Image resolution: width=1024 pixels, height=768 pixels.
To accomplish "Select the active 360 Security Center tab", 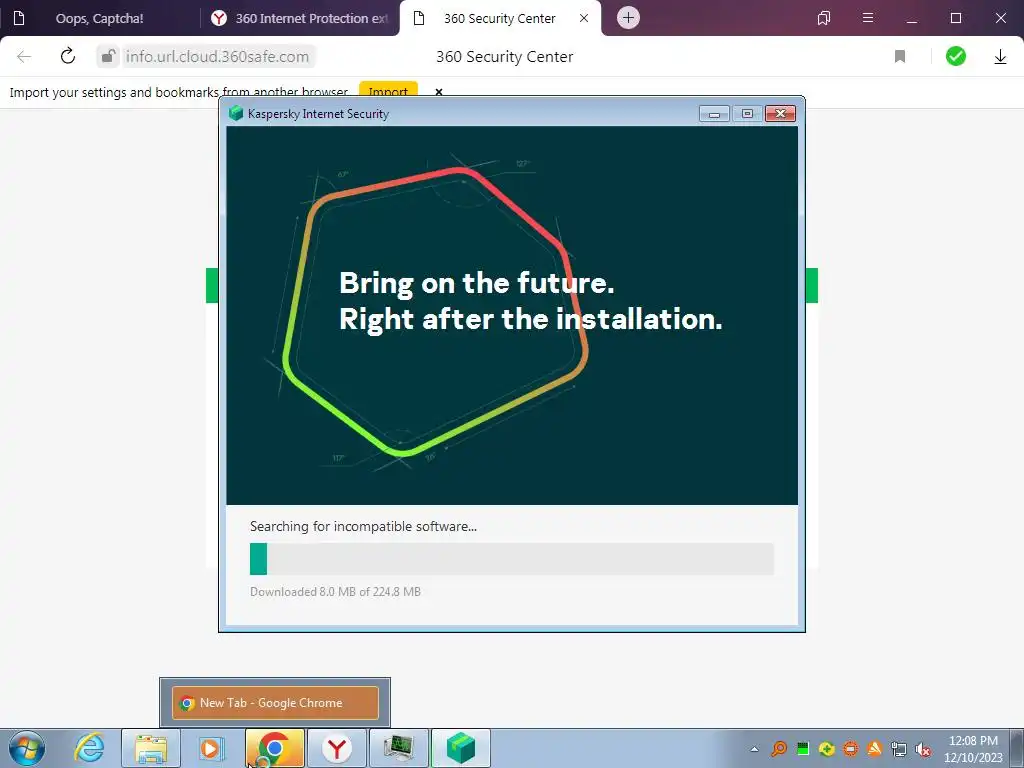I will [500, 18].
